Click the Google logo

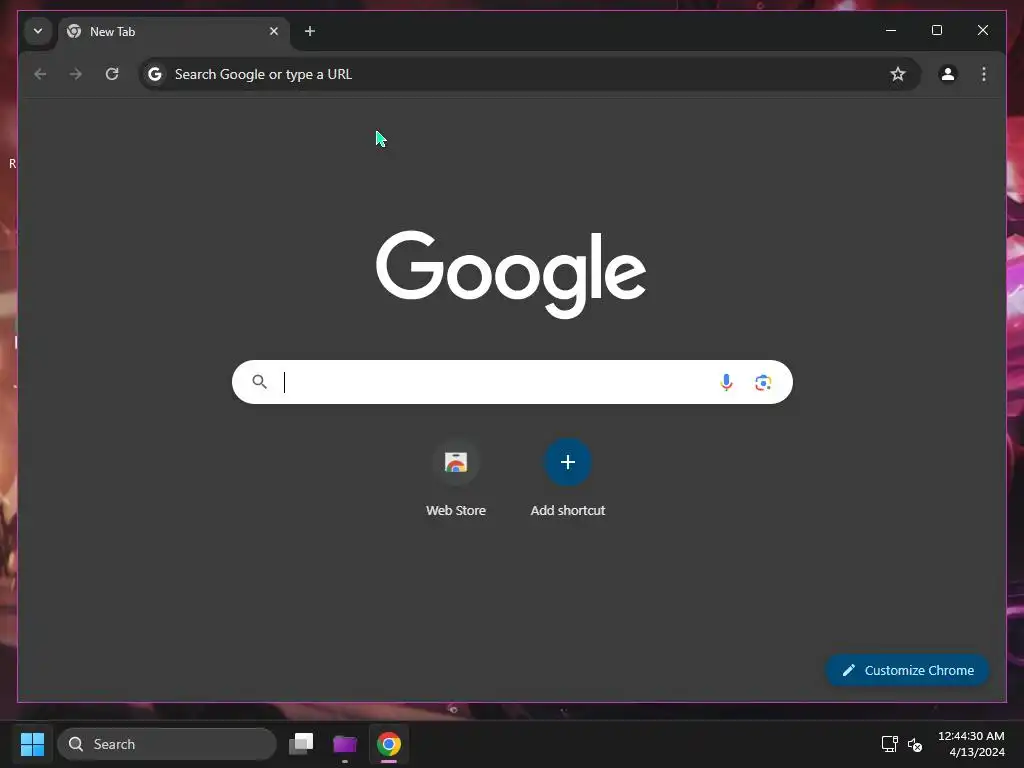point(511,274)
